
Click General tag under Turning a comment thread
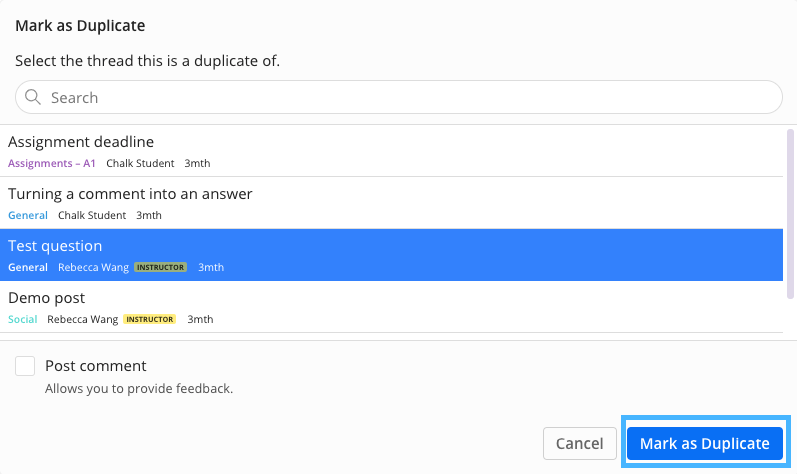(28, 215)
